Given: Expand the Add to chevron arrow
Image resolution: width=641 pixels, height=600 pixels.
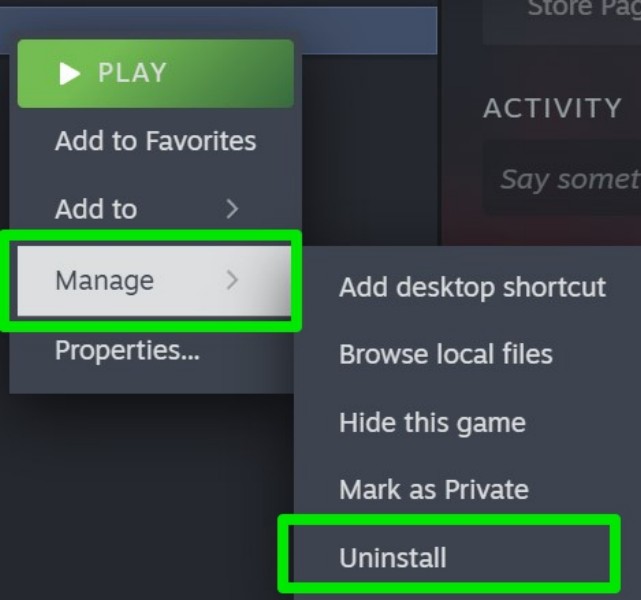Looking at the screenshot, I should coord(232,209).
